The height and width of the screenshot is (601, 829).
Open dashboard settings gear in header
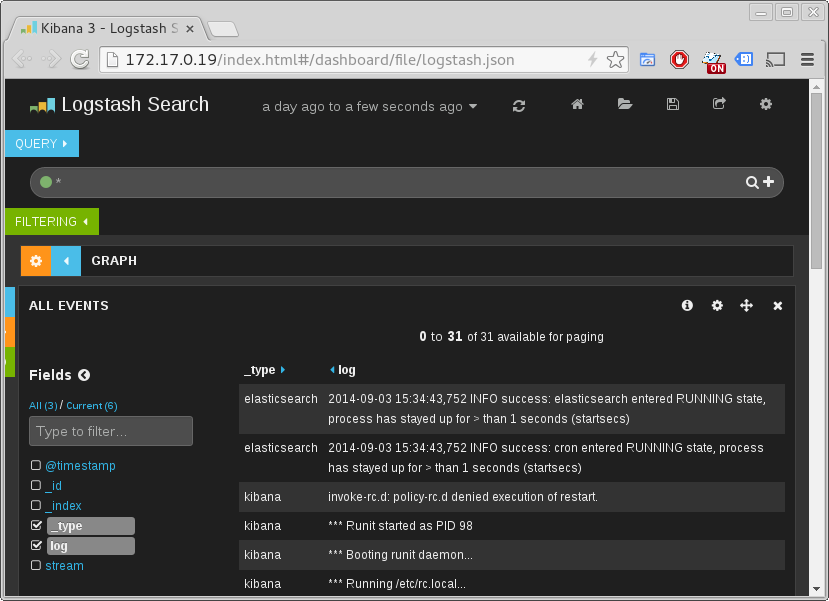(x=766, y=104)
